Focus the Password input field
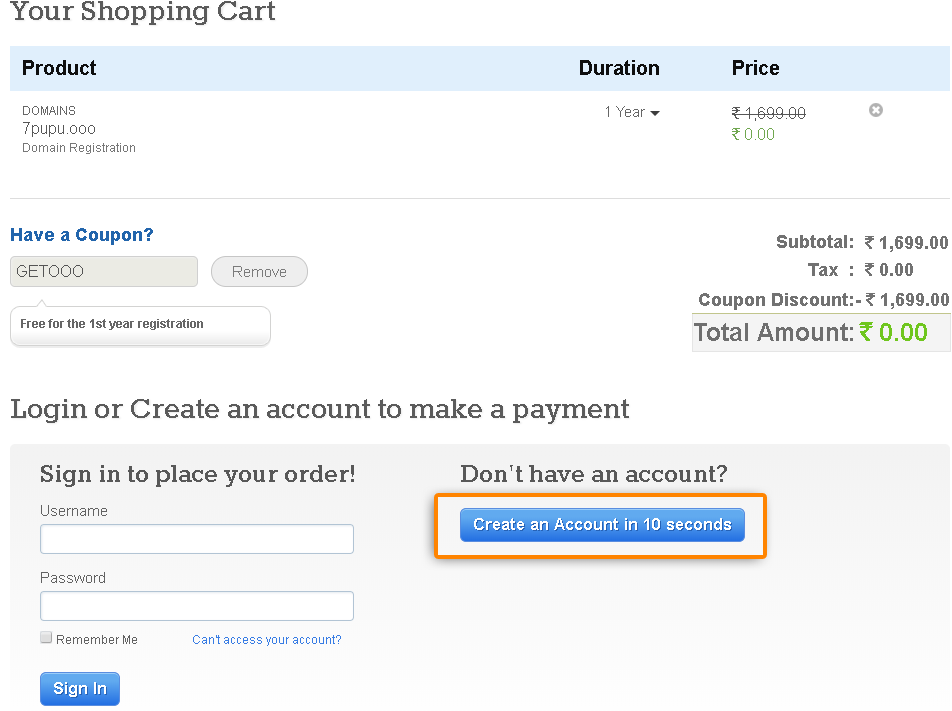This screenshot has height=711, width=952. click(x=197, y=606)
